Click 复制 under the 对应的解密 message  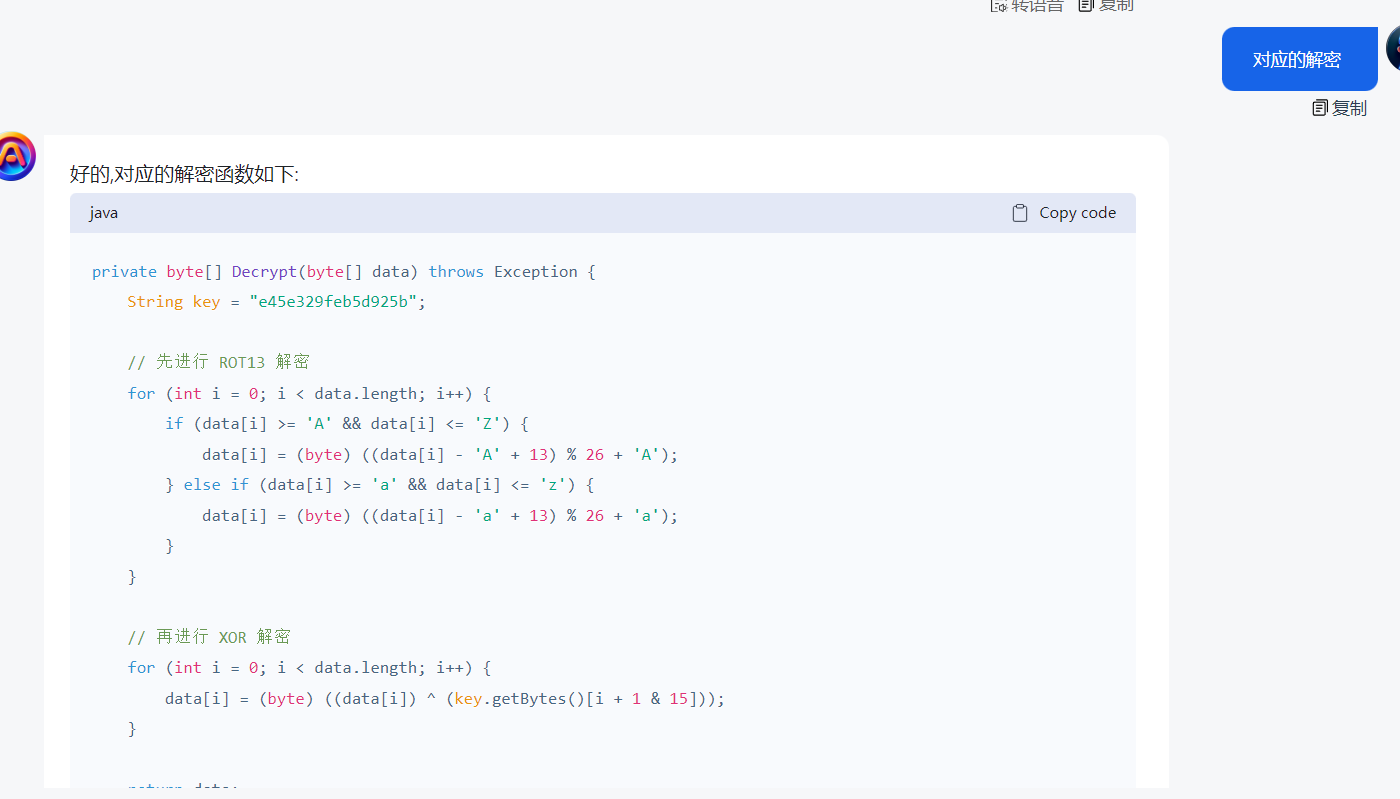[1339, 108]
